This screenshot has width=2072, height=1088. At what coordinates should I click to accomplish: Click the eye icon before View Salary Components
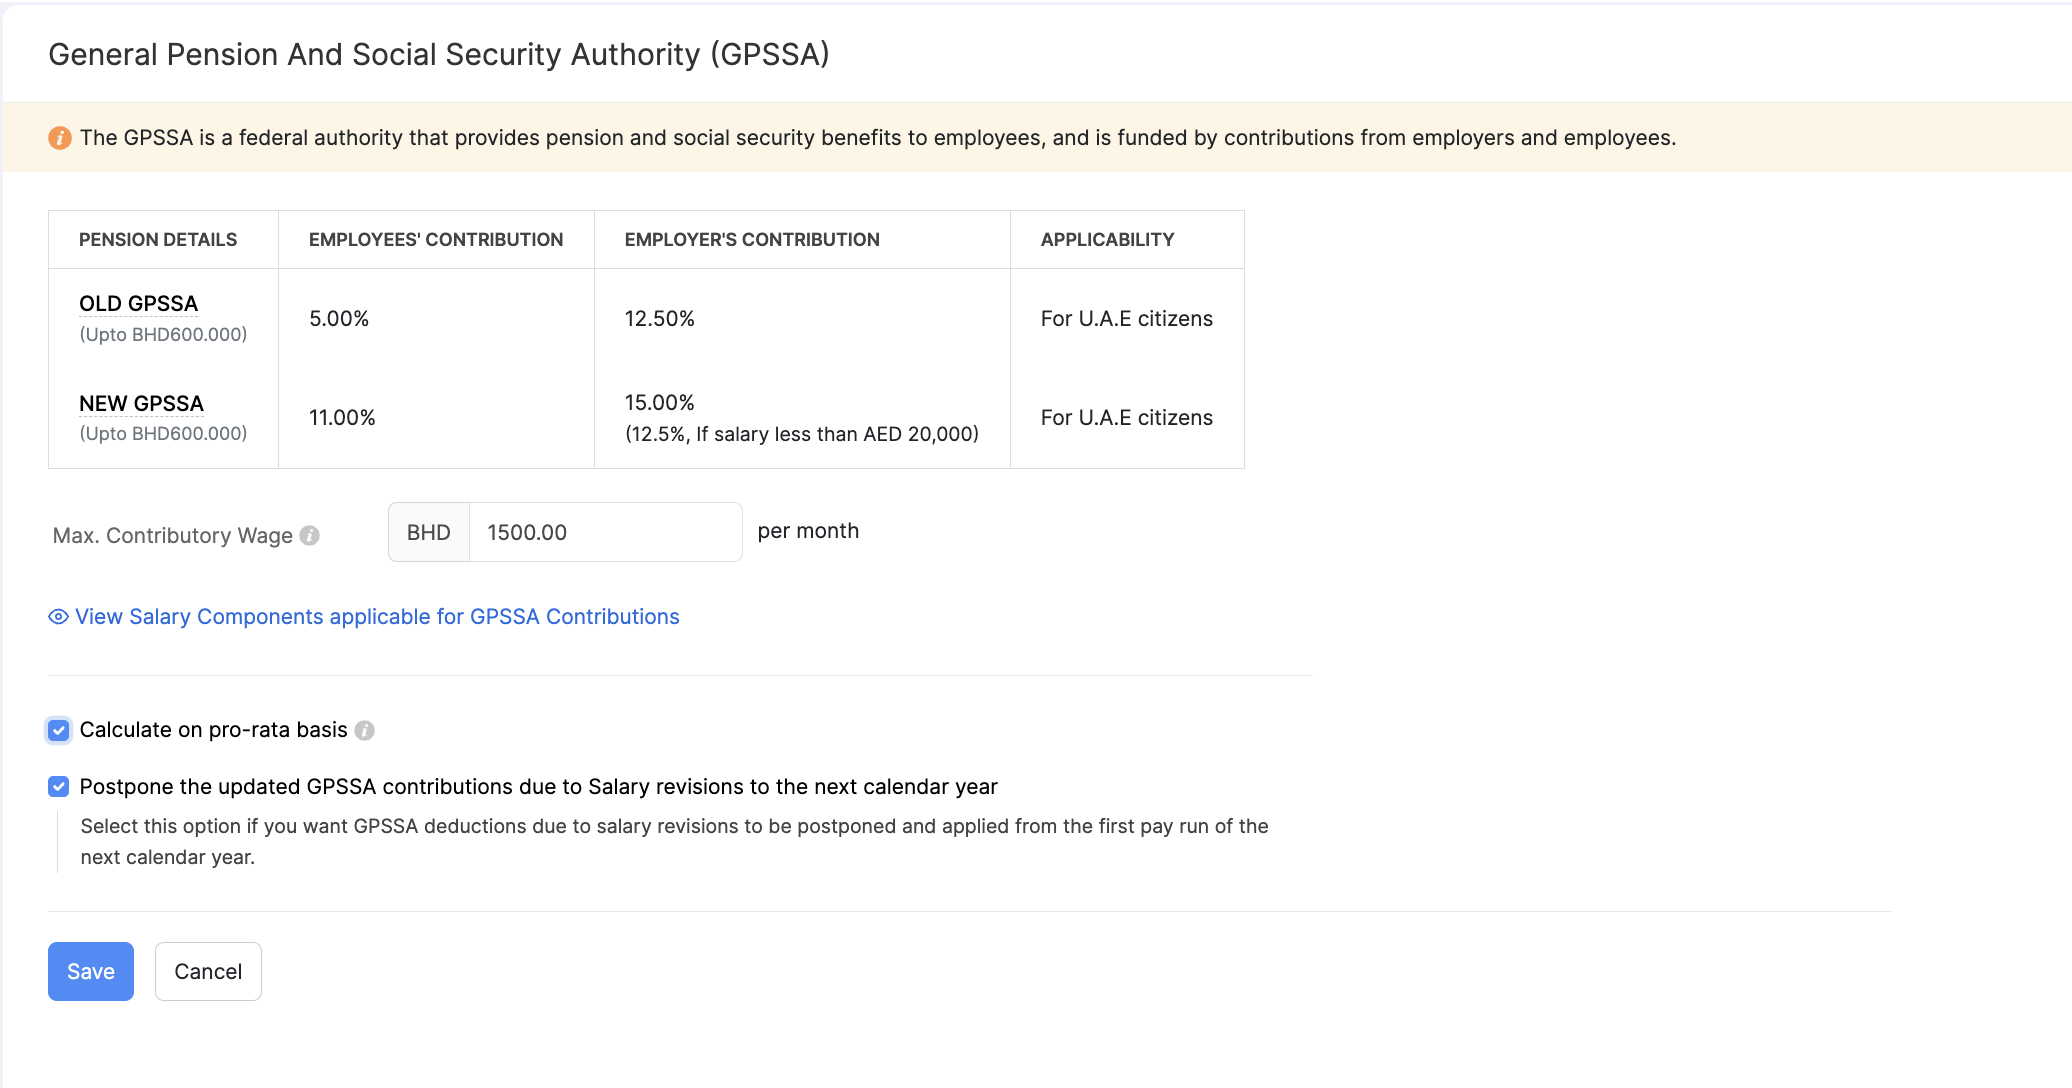coord(59,617)
